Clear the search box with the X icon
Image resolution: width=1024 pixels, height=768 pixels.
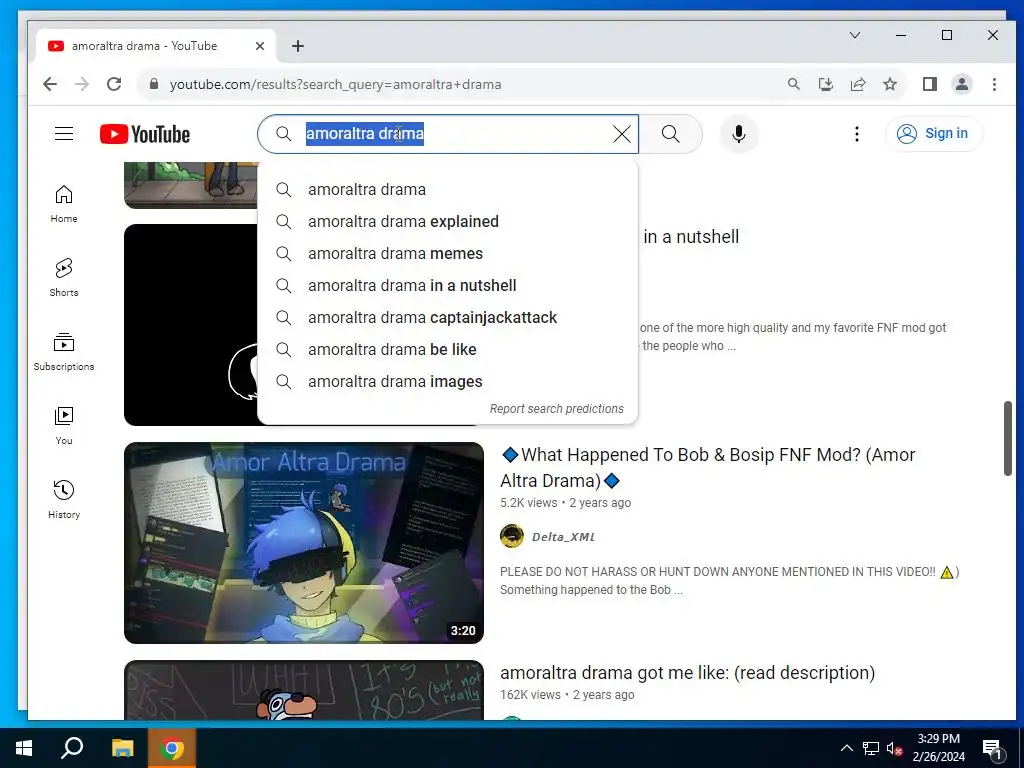point(622,134)
